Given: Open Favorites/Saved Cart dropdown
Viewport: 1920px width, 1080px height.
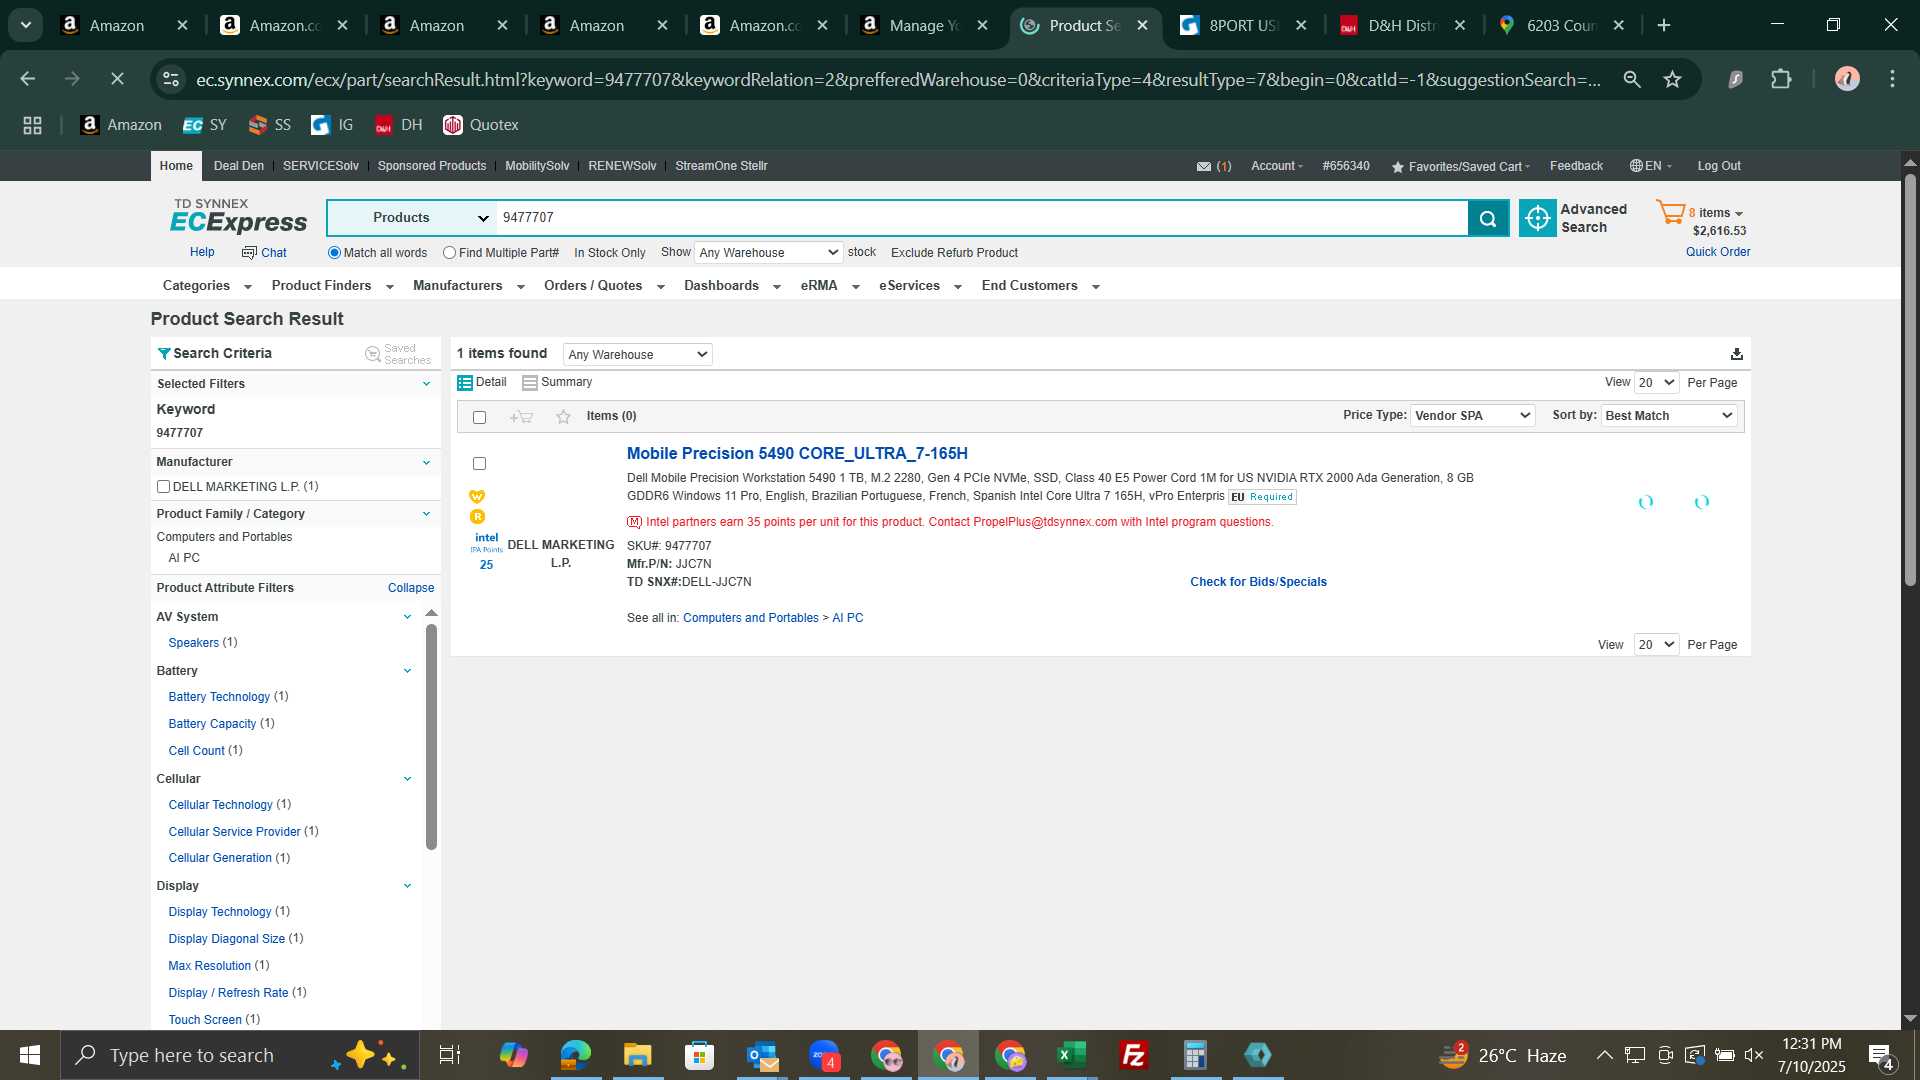Looking at the screenshot, I should [1460, 167].
